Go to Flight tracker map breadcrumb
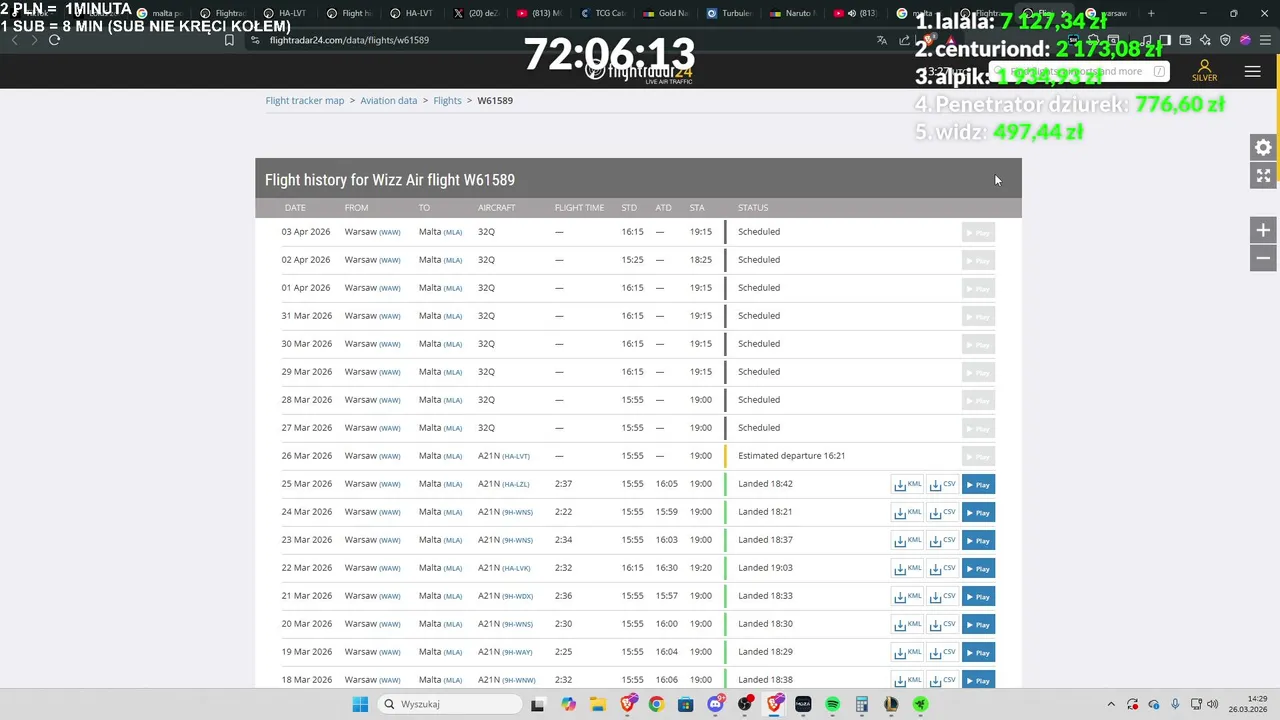The image size is (1280, 720). coord(305,101)
